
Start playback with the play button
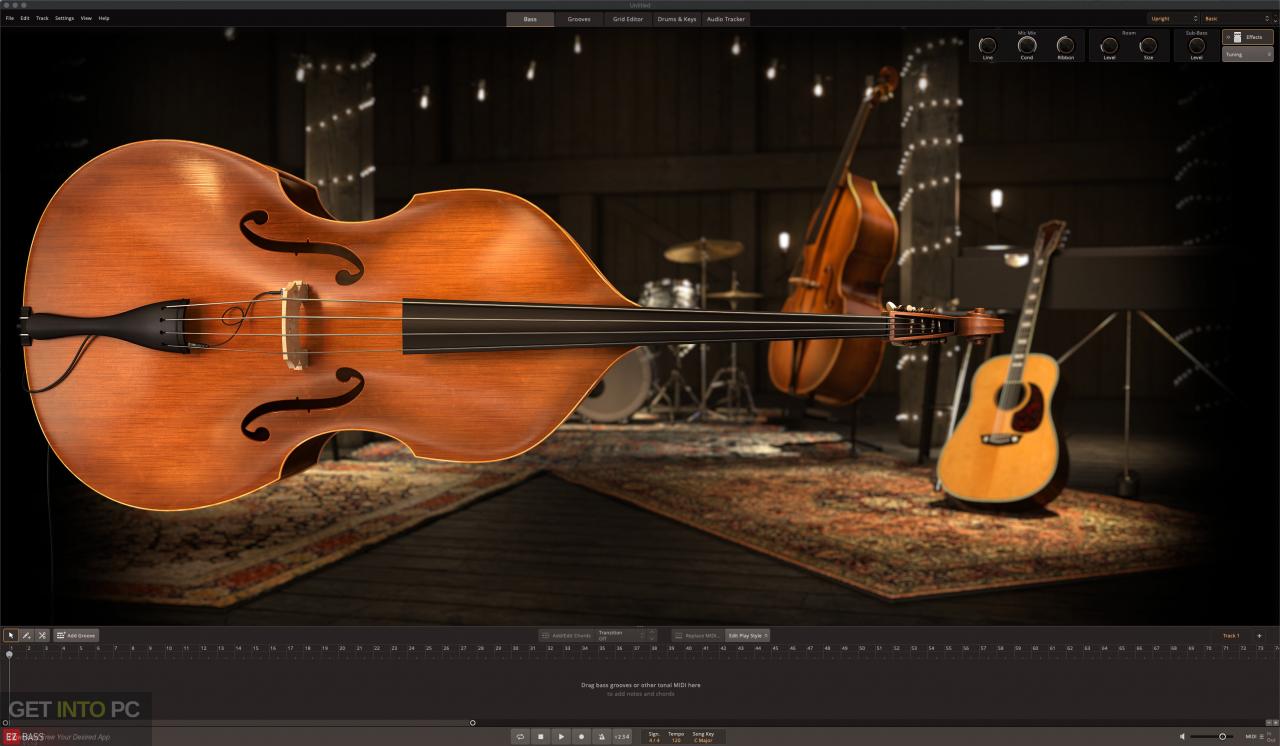pyautogui.click(x=561, y=736)
